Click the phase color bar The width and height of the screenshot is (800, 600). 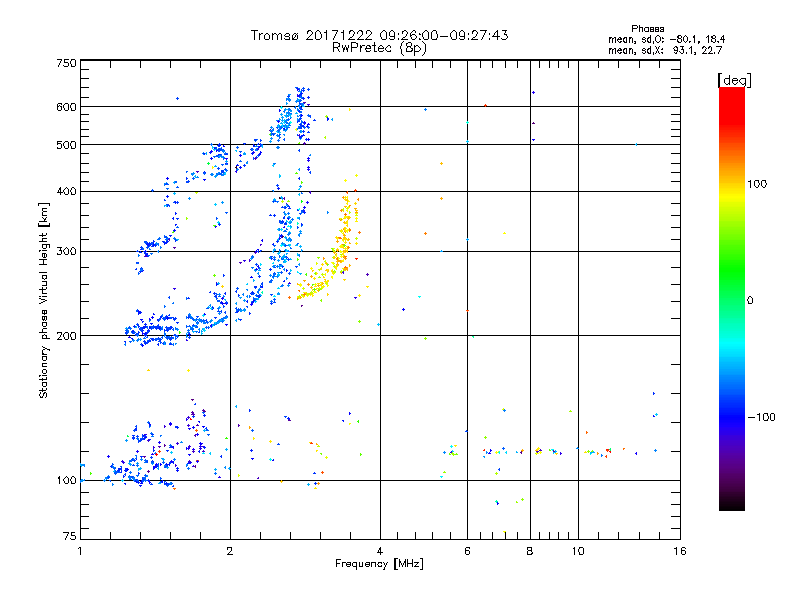tap(732, 298)
